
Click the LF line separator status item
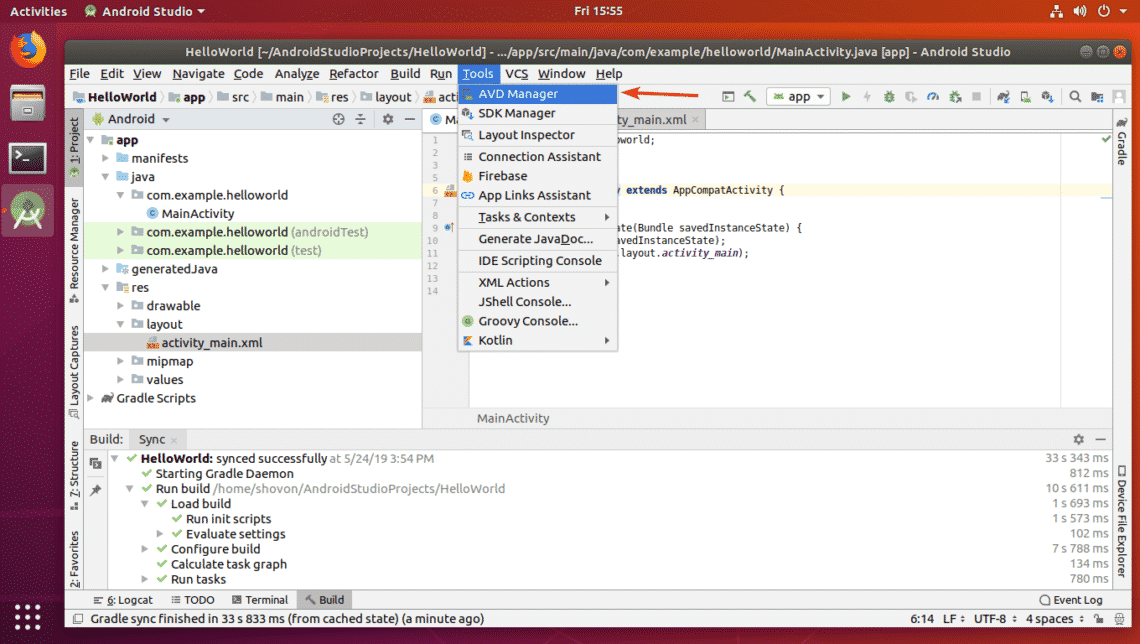point(953,619)
